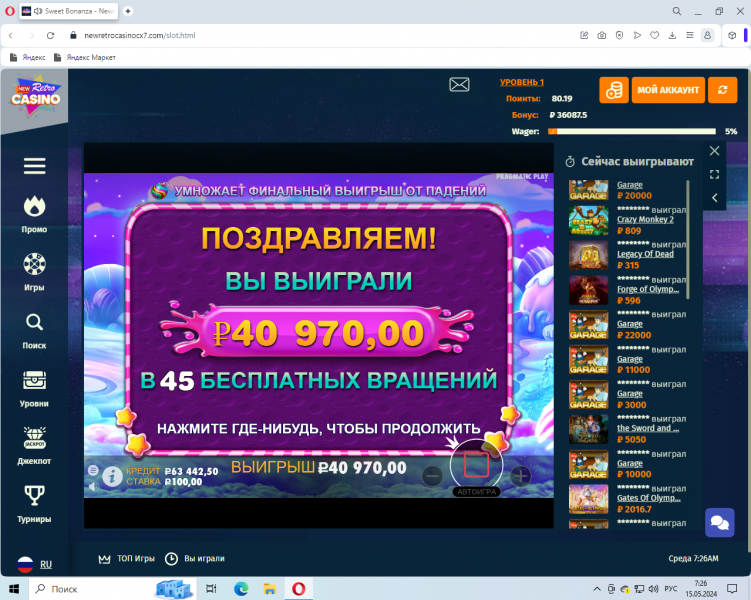Open the Уровни levels section
751x600 pixels.
pos(34,389)
